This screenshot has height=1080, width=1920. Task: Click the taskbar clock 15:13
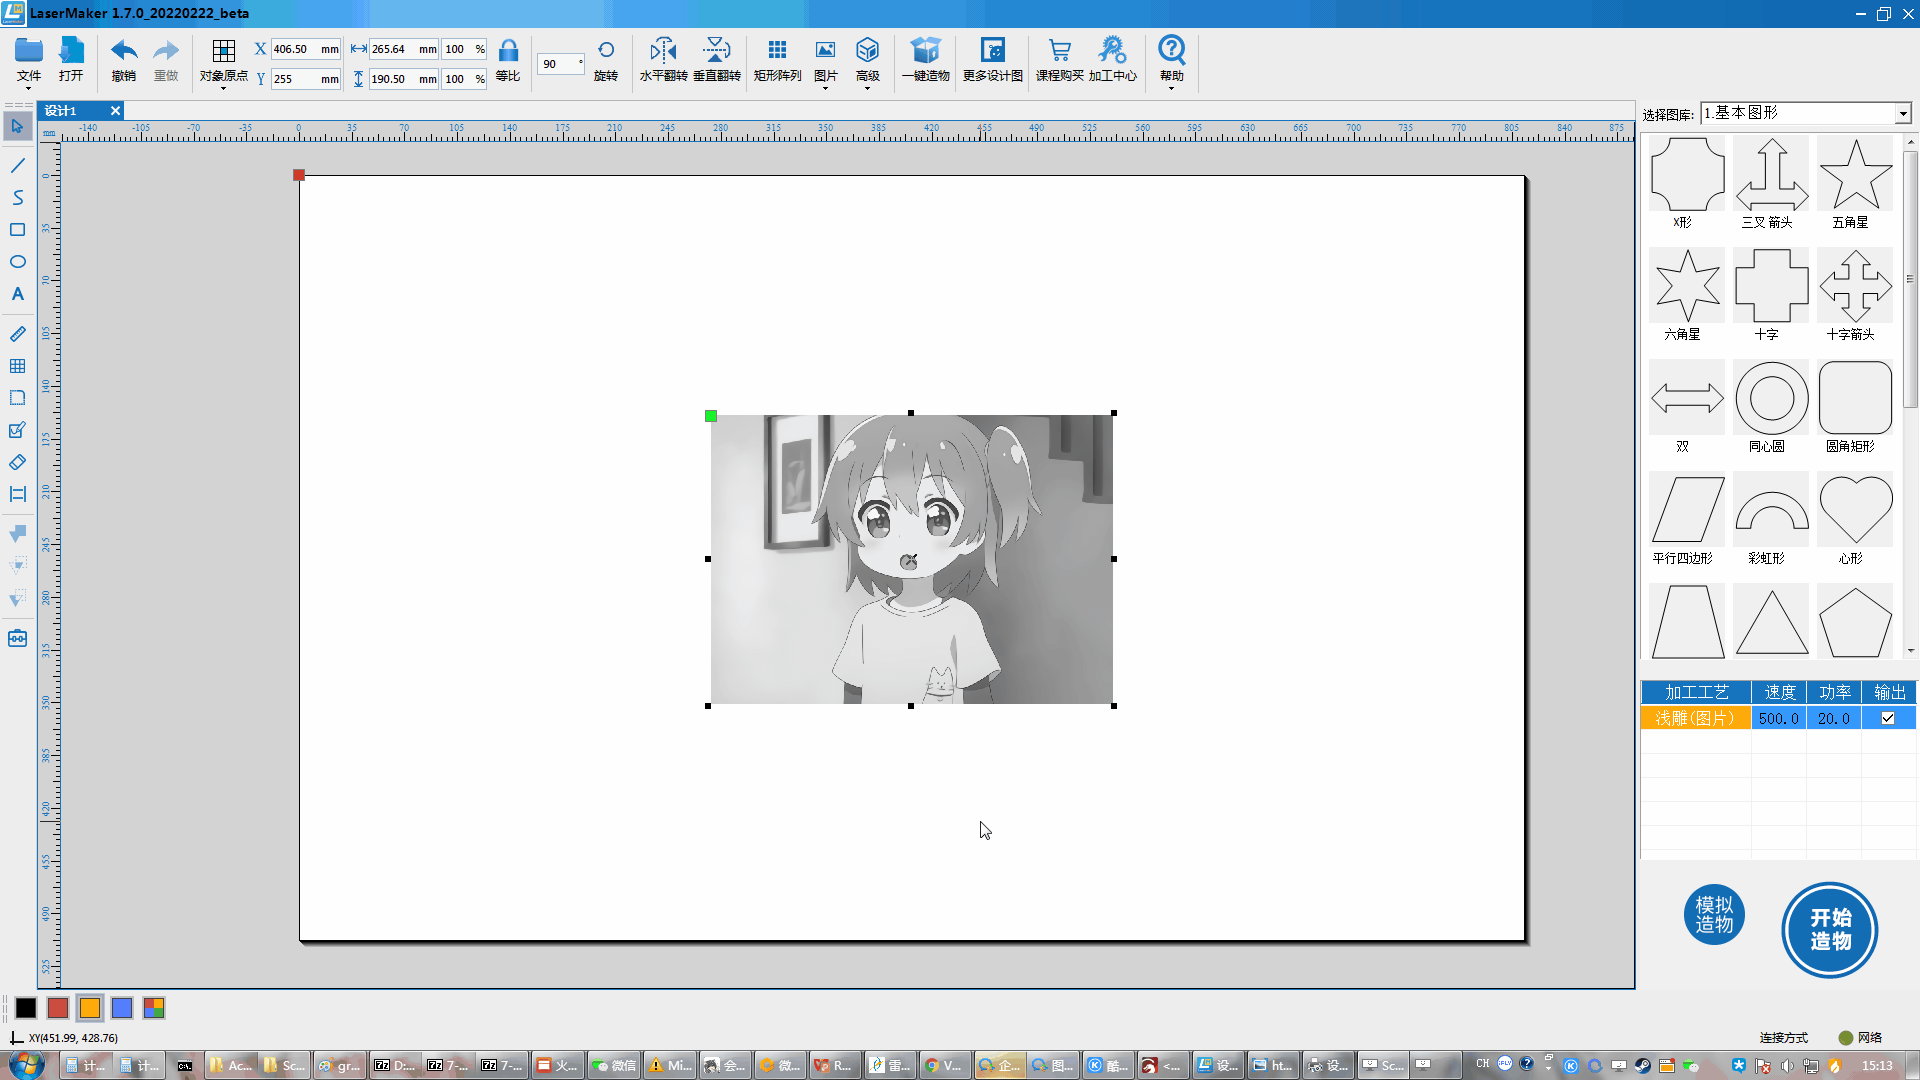[1877, 1065]
